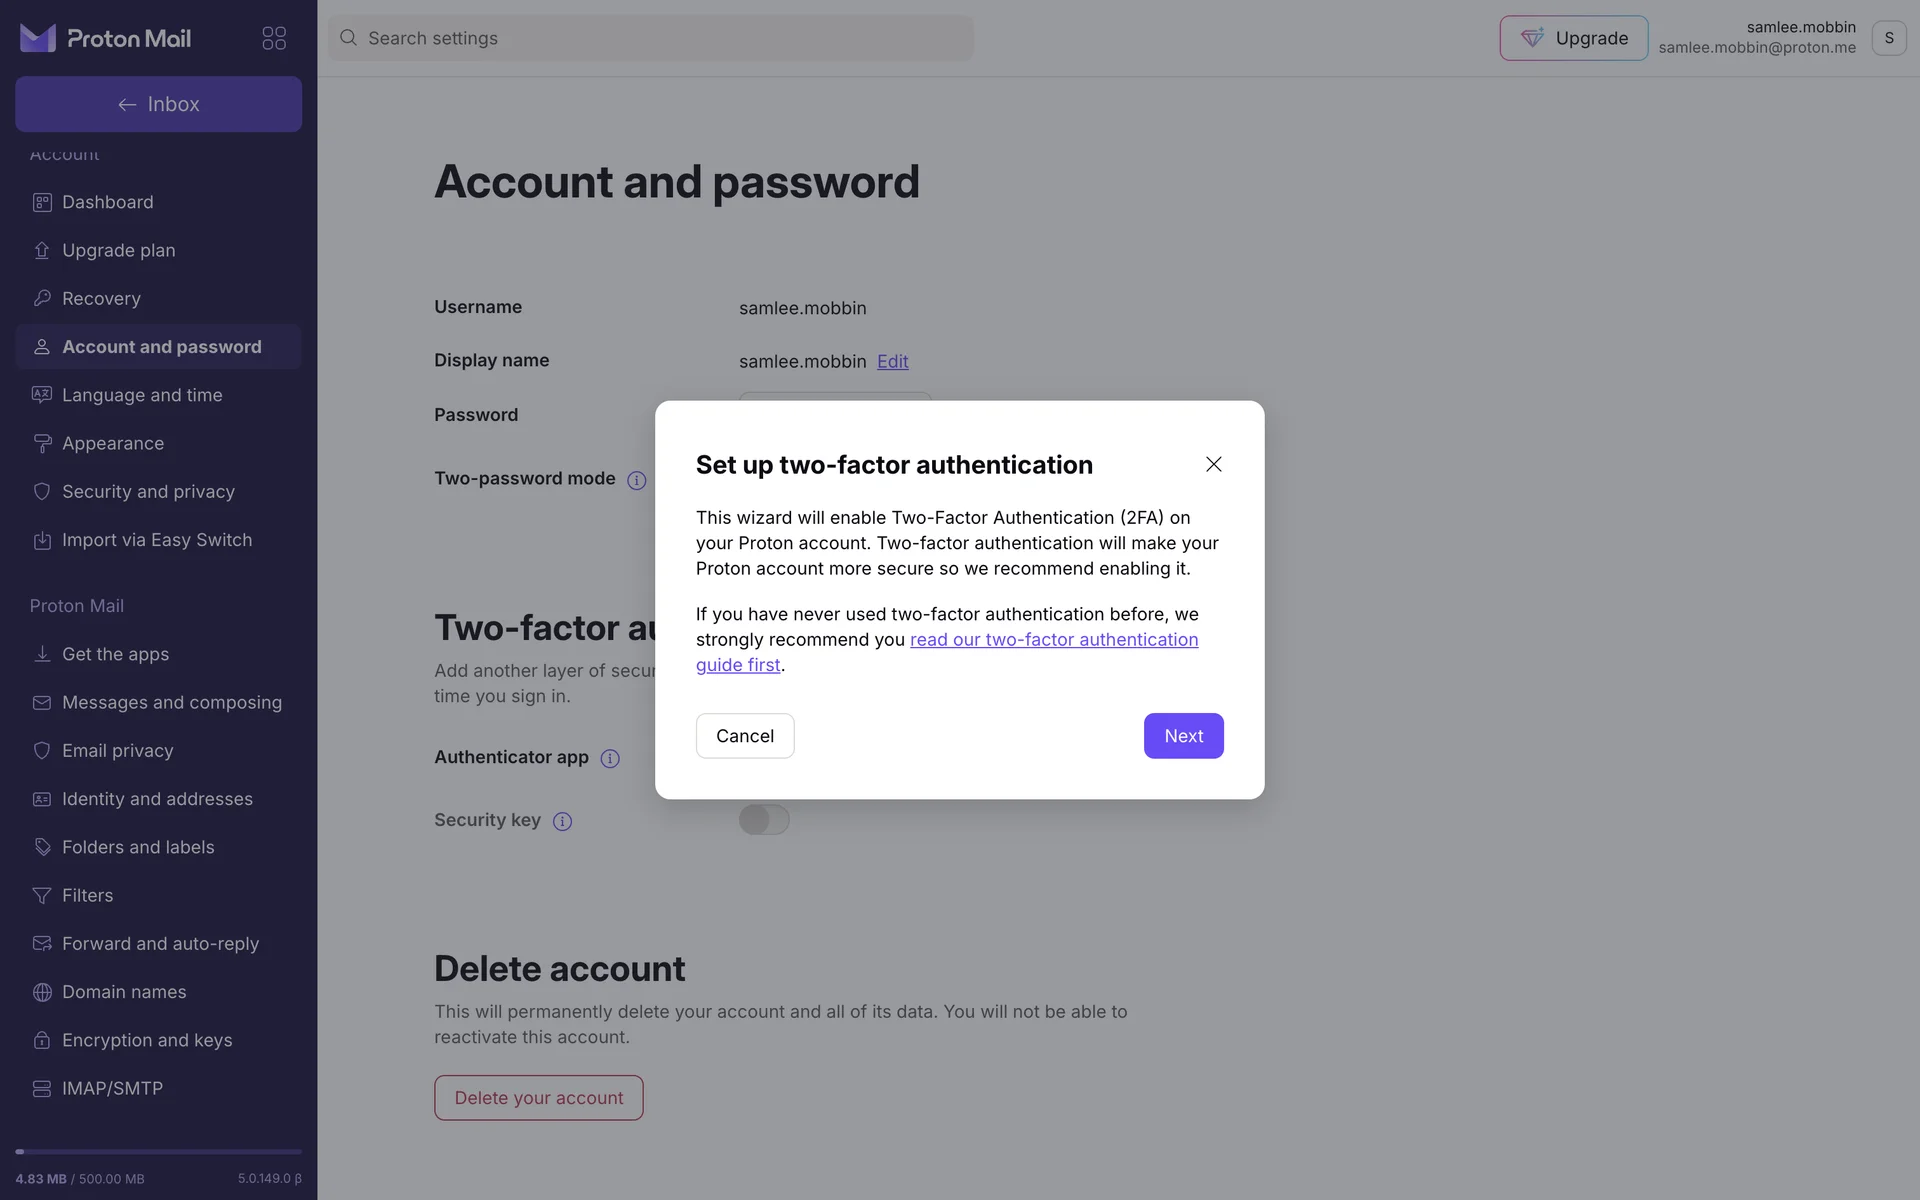Click the info icon beside Authenticator app
The width and height of the screenshot is (1920, 1200).
pyautogui.click(x=610, y=759)
